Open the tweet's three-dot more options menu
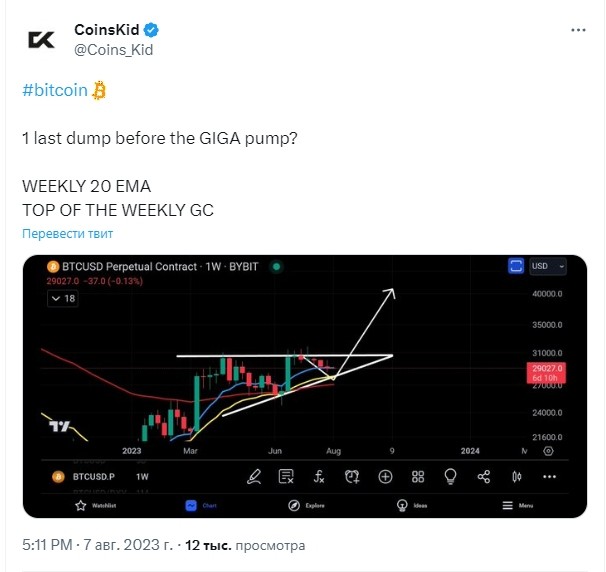The width and height of the screenshot is (606, 572). [x=578, y=30]
